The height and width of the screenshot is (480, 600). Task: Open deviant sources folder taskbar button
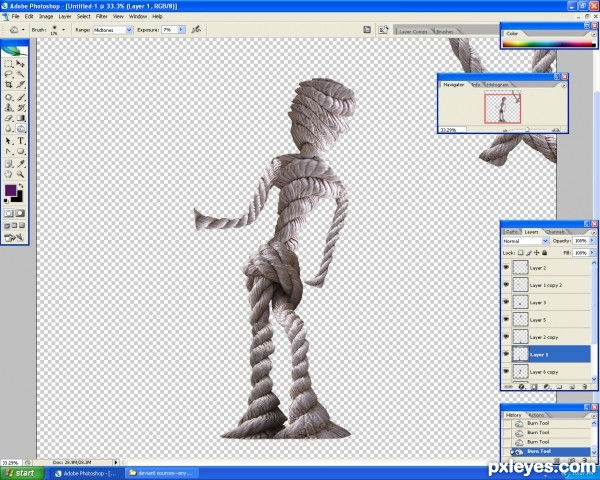(161, 473)
